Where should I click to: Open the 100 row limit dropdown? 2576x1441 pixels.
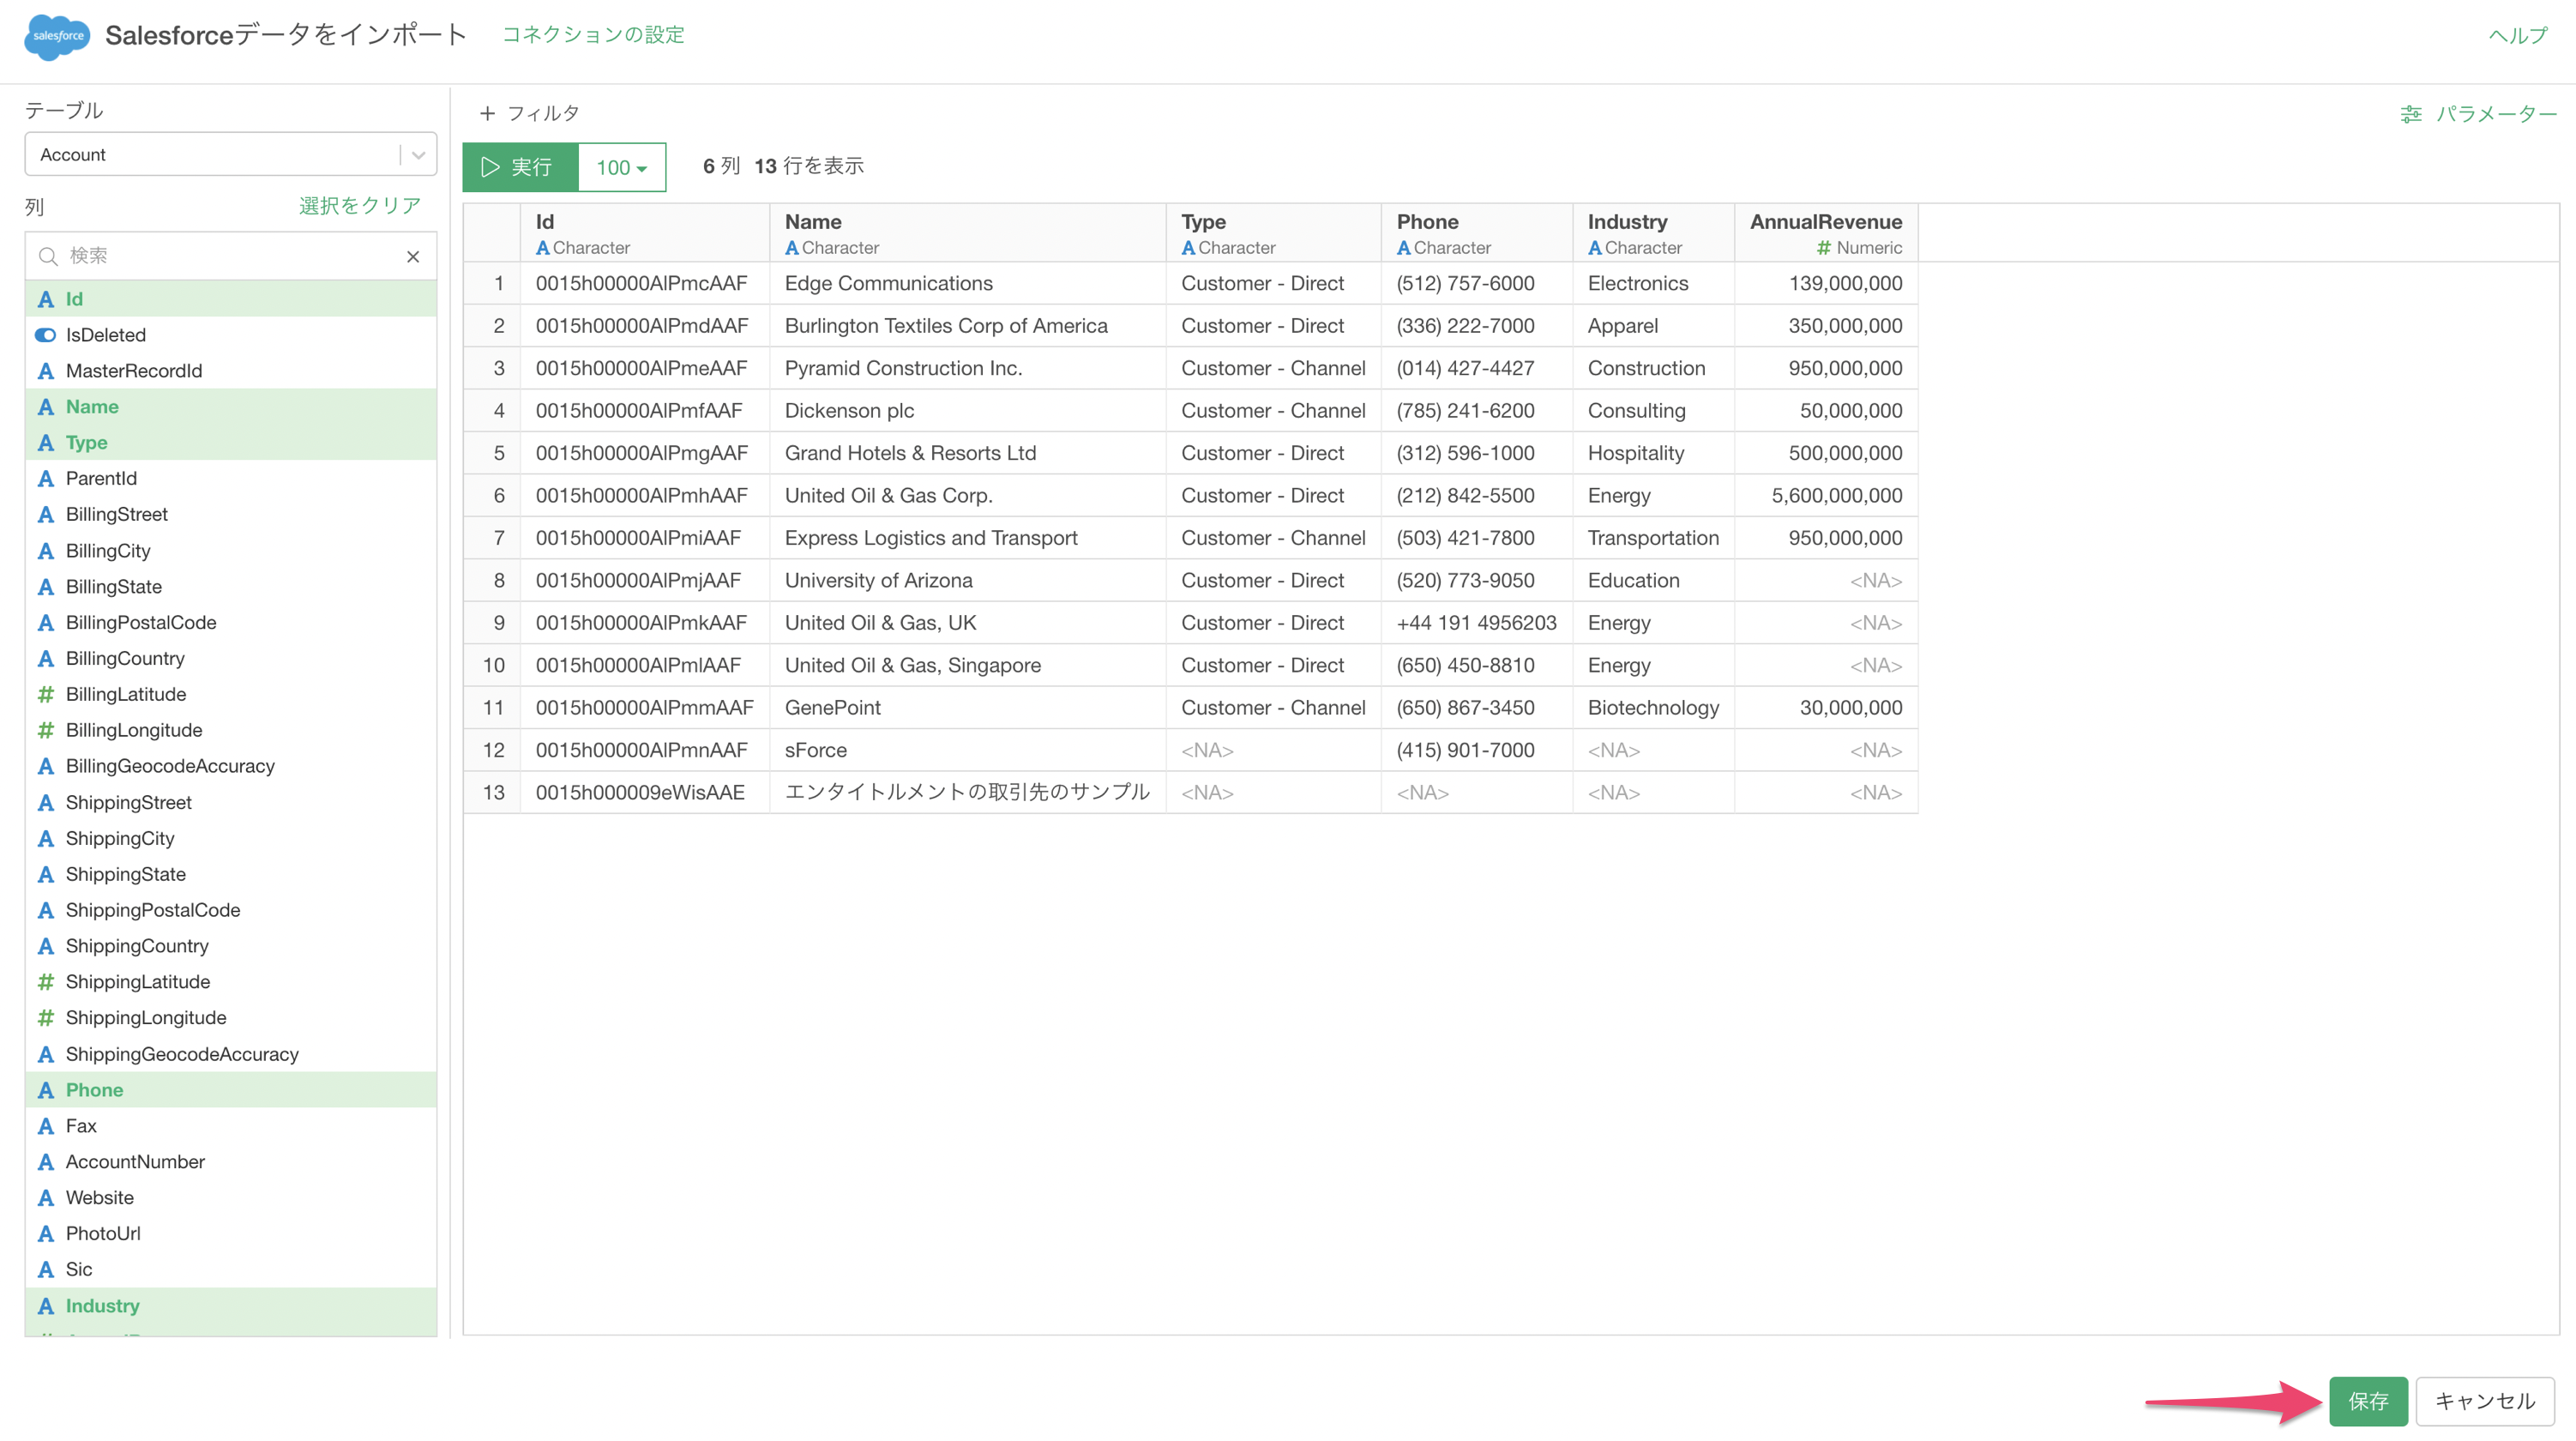[622, 167]
